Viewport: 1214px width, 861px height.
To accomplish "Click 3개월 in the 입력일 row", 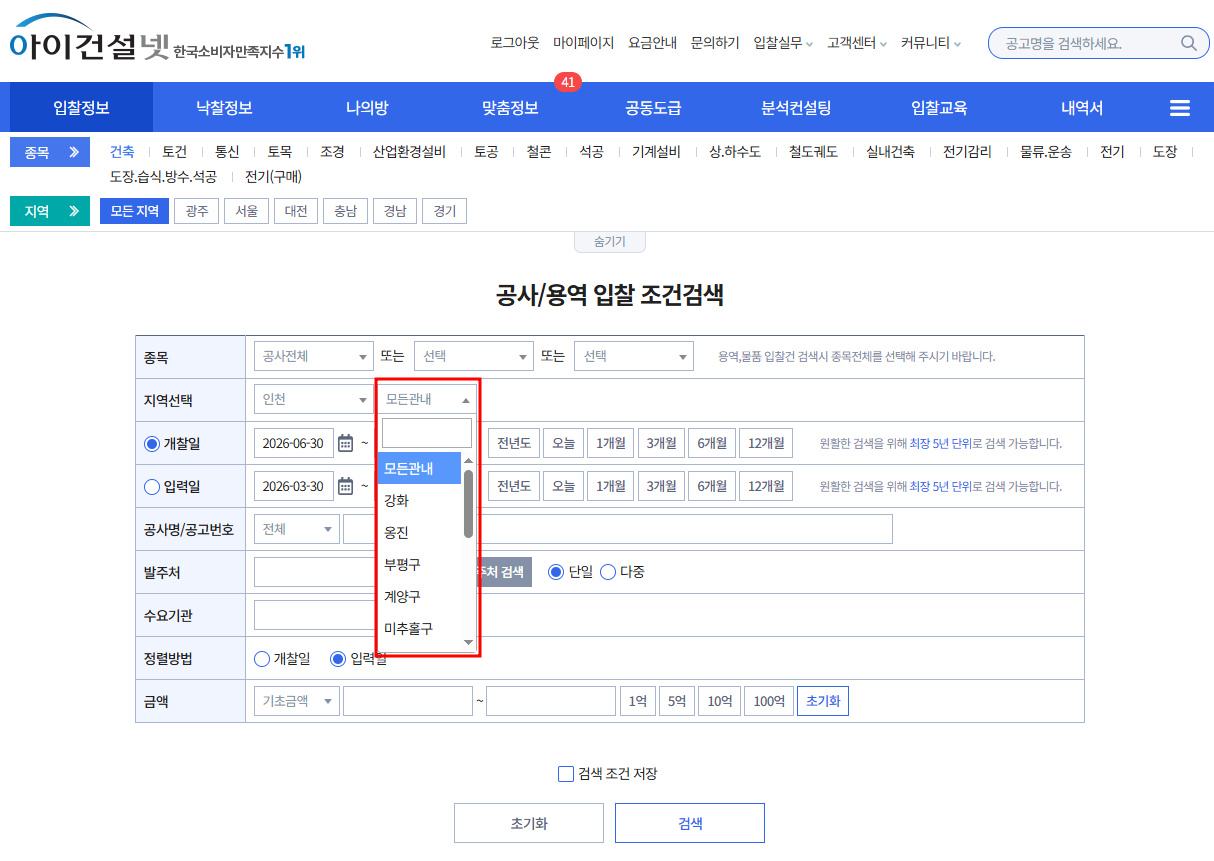I will click(660, 486).
